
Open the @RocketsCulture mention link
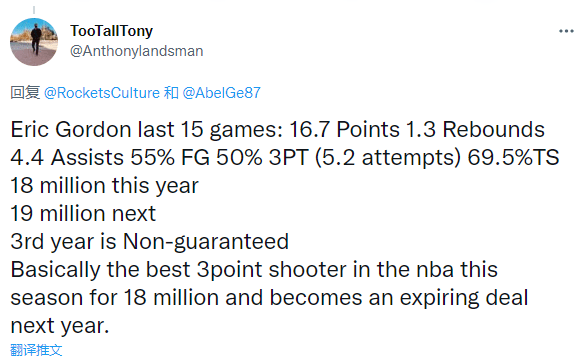[x=102, y=93]
